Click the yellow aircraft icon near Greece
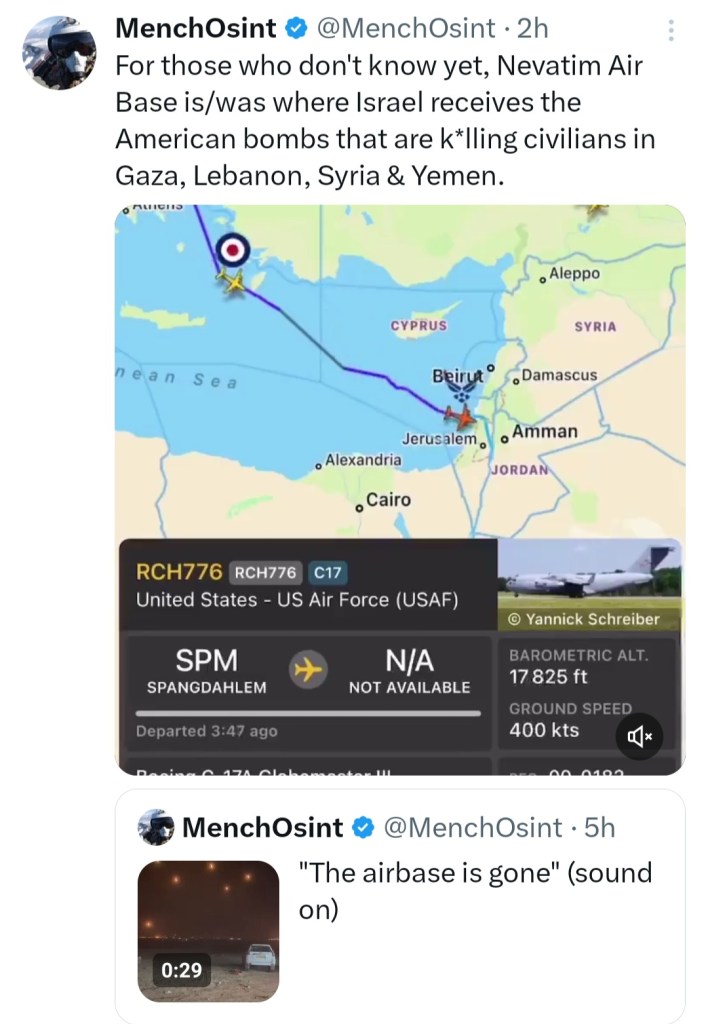This screenshot has height=1024, width=708. pyautogui.click(x=234, y=282)
